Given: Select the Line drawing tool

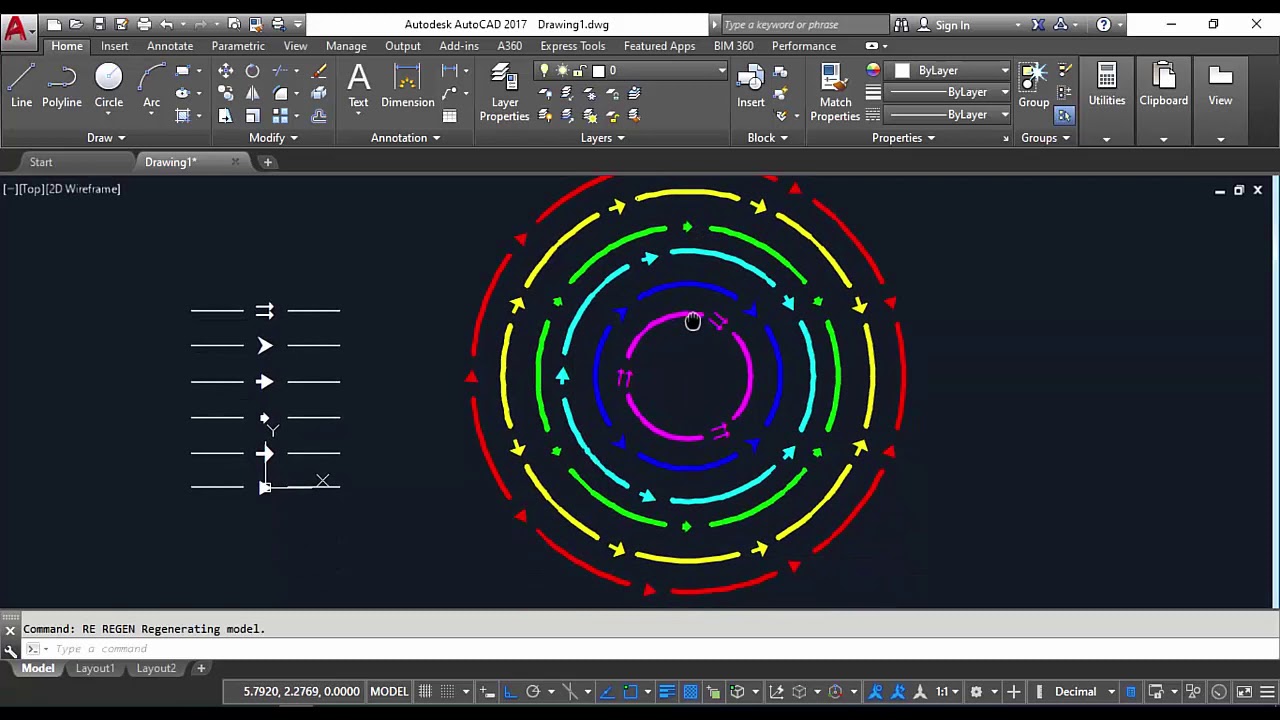Looking at the screenshot, I should pos(21,86).
